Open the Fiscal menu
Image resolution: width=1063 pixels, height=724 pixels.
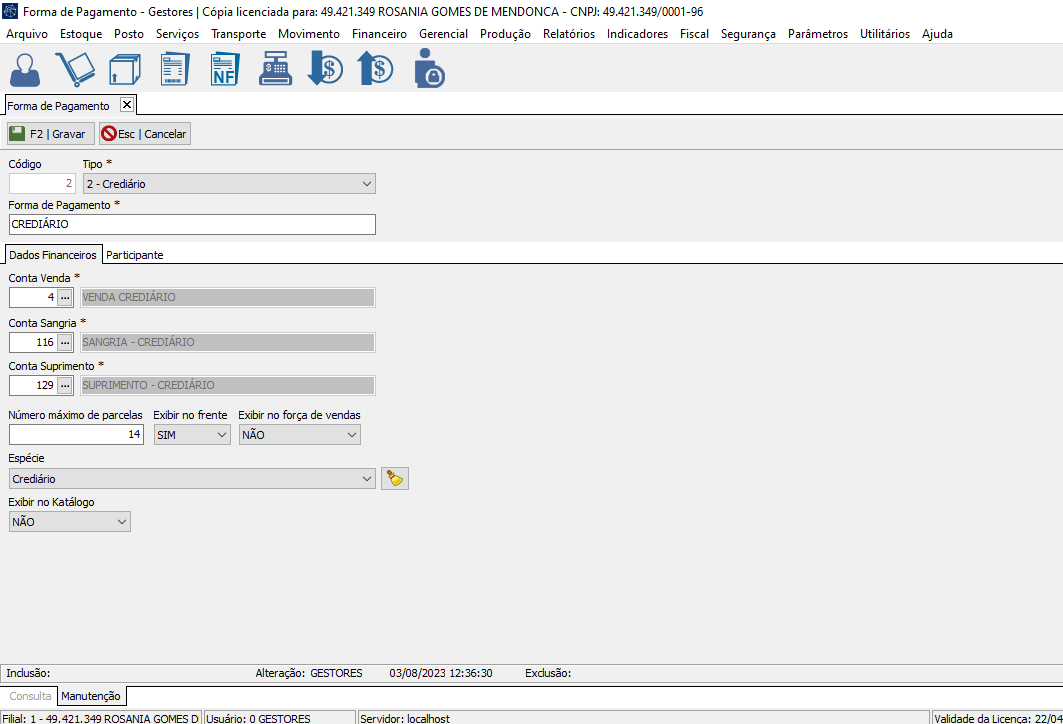[694, 34]
